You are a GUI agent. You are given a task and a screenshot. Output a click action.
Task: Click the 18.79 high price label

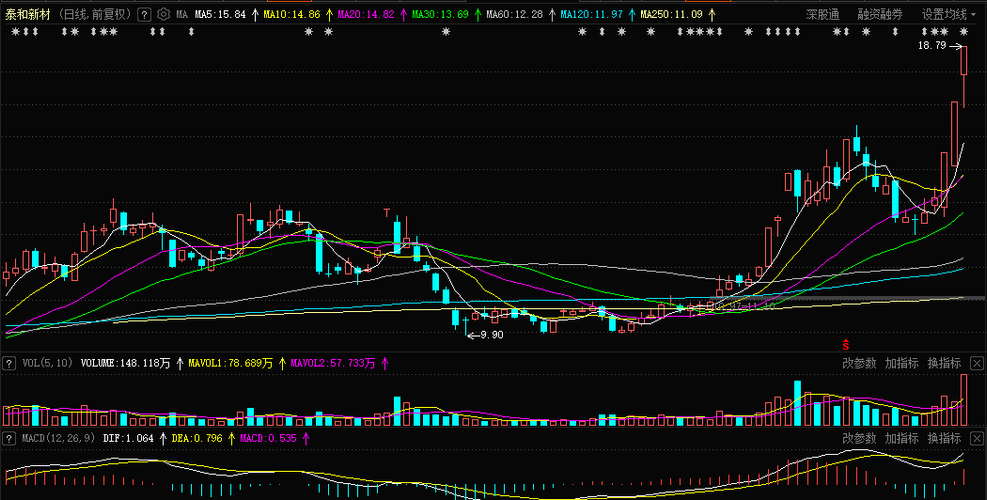(x=932, y=45)
